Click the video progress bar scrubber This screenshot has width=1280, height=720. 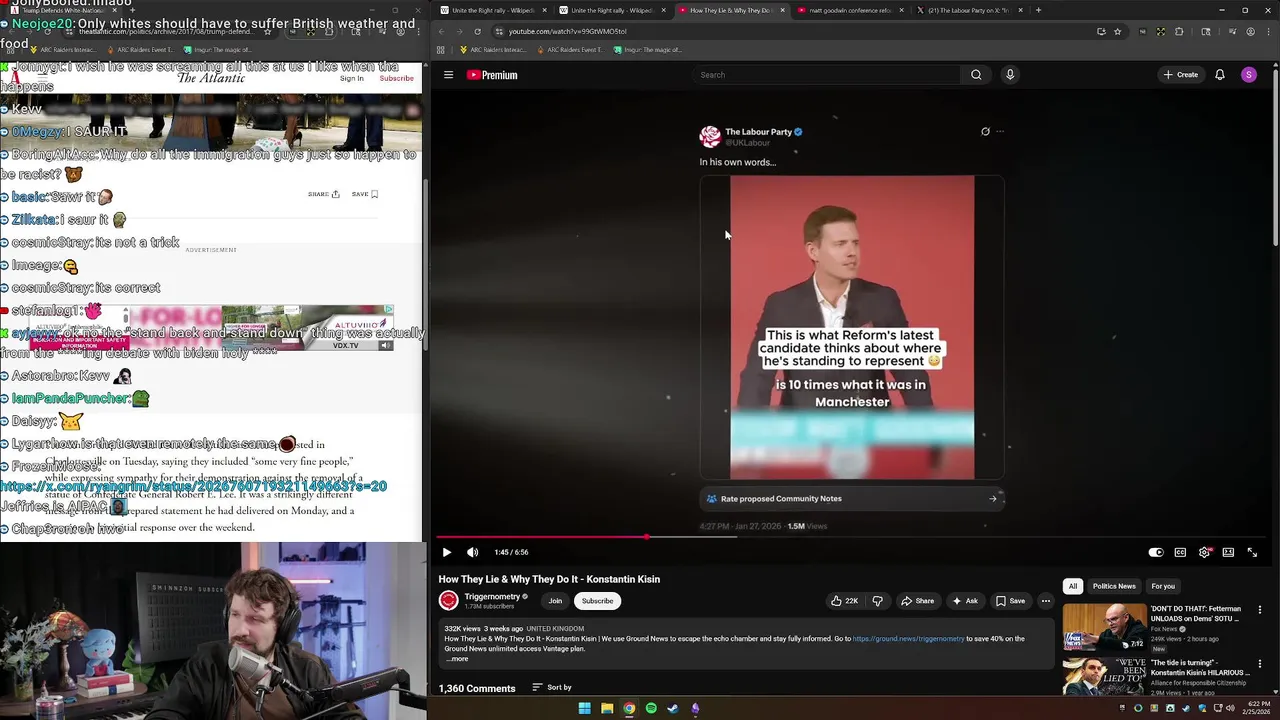647,537
